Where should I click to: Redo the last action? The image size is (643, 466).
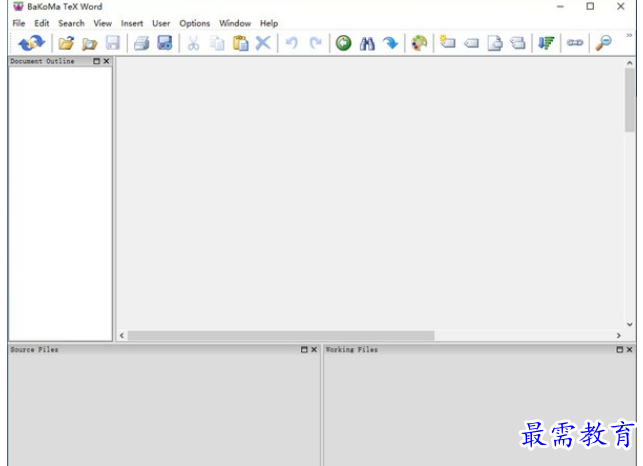[315, 43]
